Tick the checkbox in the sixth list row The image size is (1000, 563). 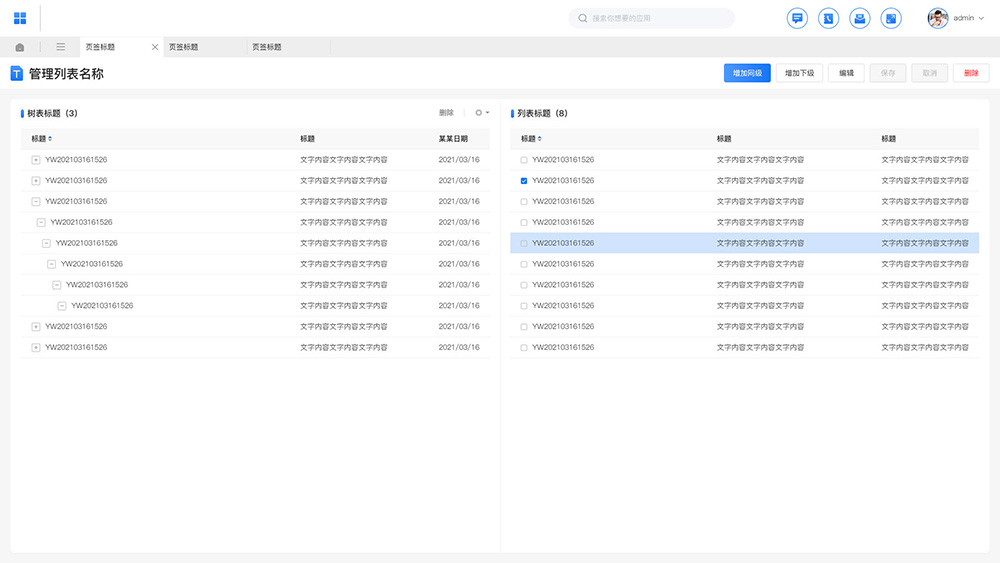pos(524,264)
